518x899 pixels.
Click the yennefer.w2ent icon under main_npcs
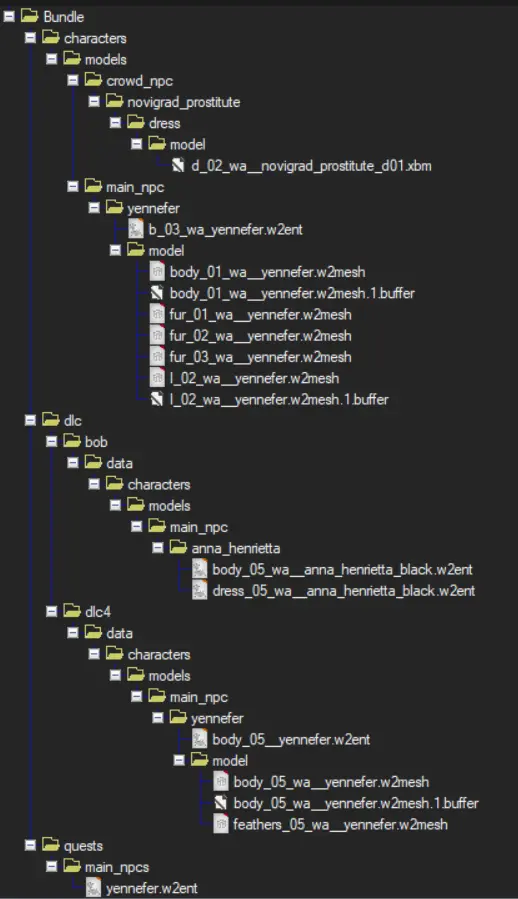[x=93, y=888]
